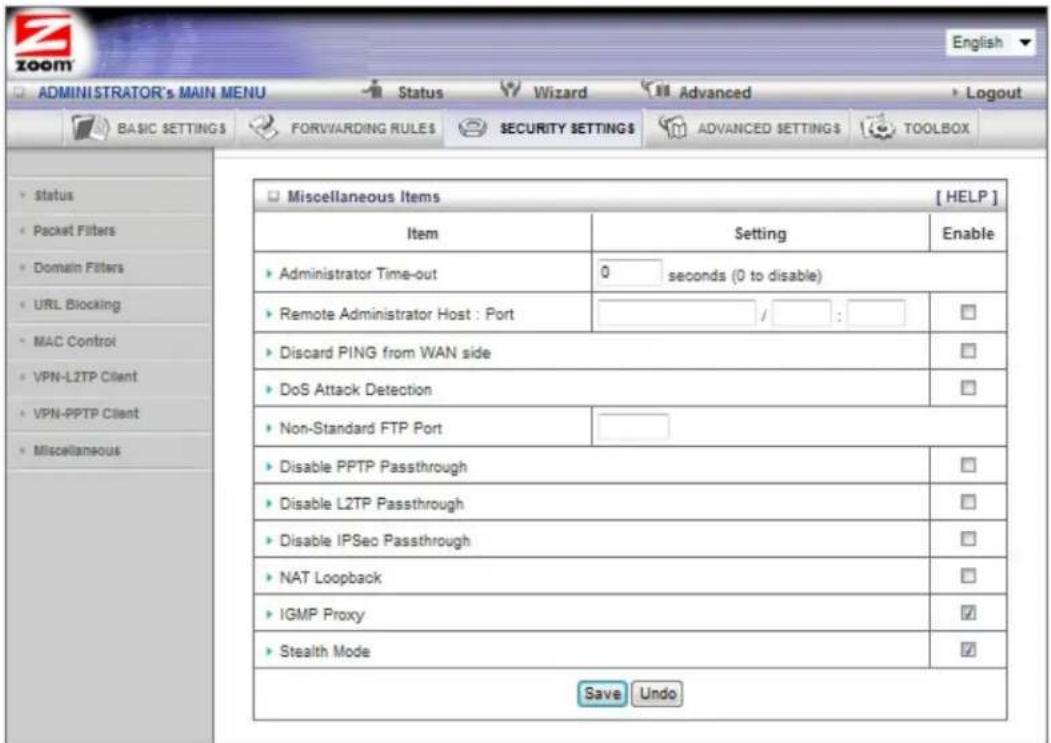Image resolution: width=1051 pixels, height=743 pixels.
Task: Open the HELP link
Action: pos(967,197)
